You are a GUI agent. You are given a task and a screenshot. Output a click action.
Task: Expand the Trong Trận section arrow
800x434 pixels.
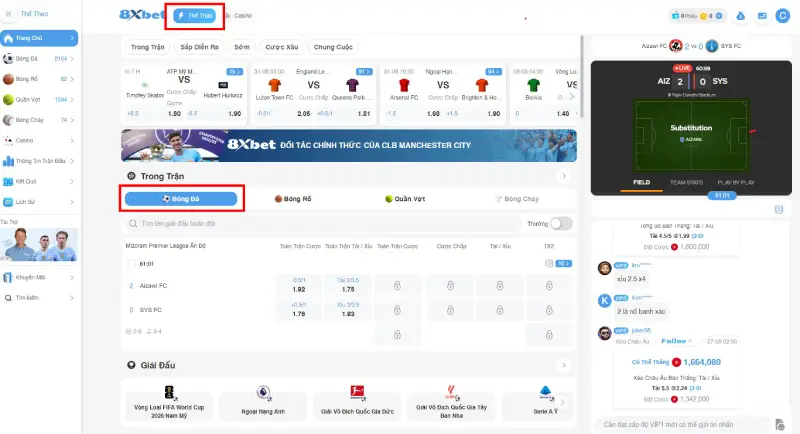pos(564,176)
